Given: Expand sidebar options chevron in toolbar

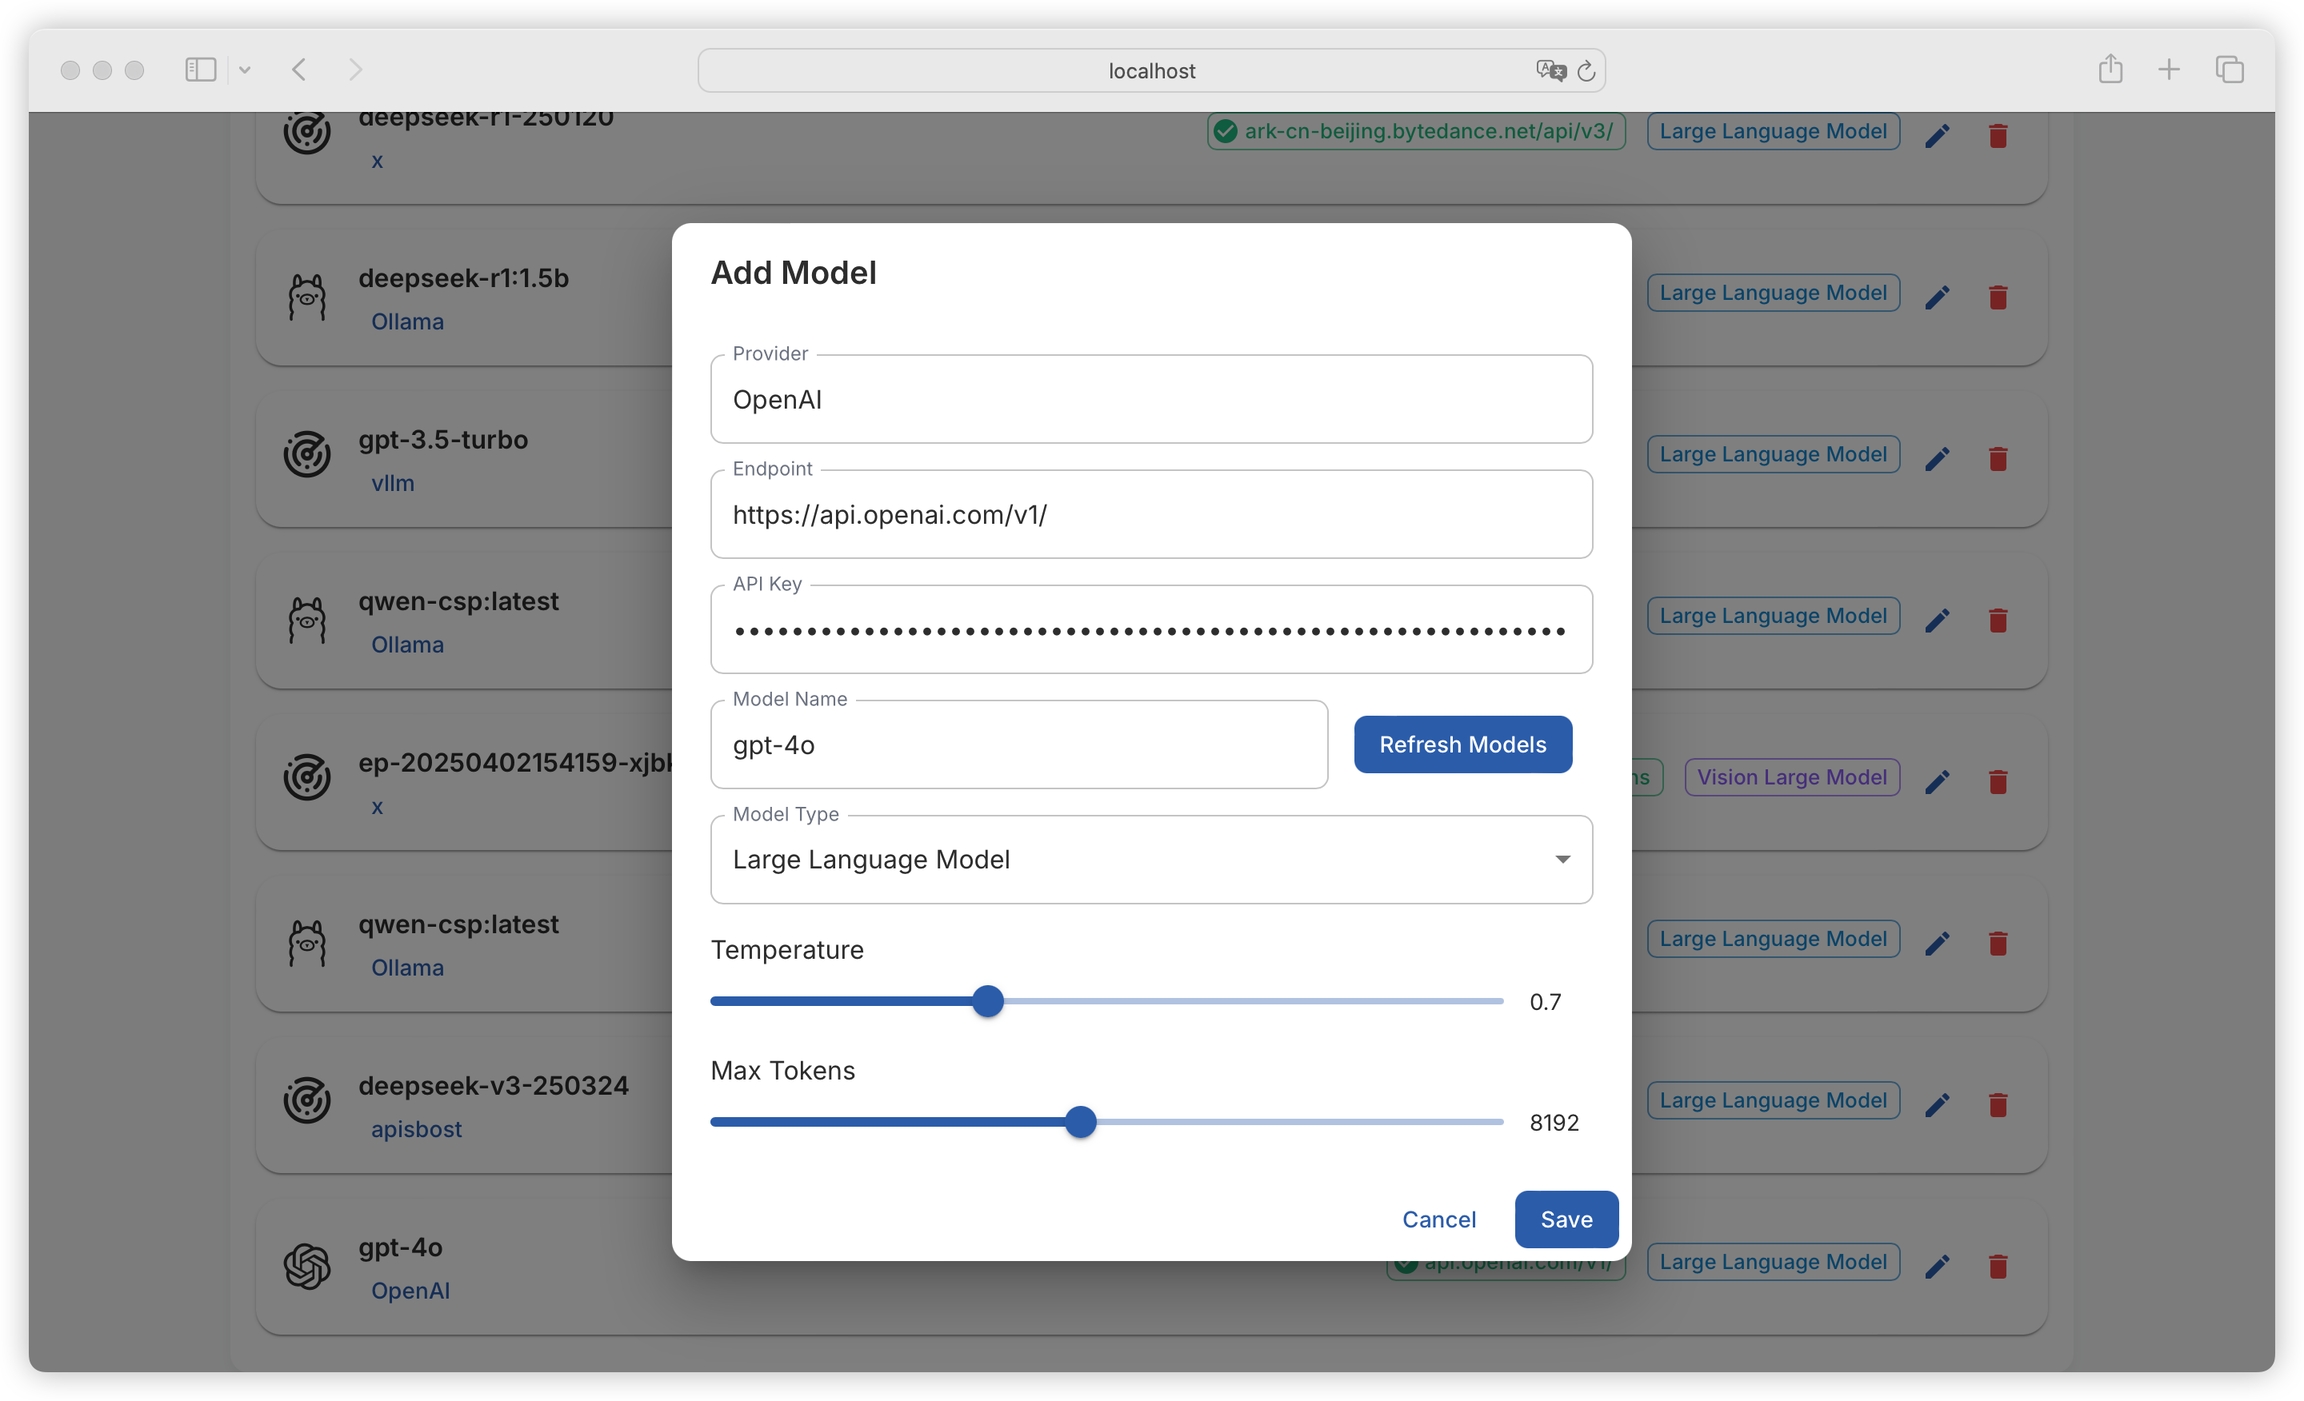Looking at the screenshot, I should coord(245,70).
